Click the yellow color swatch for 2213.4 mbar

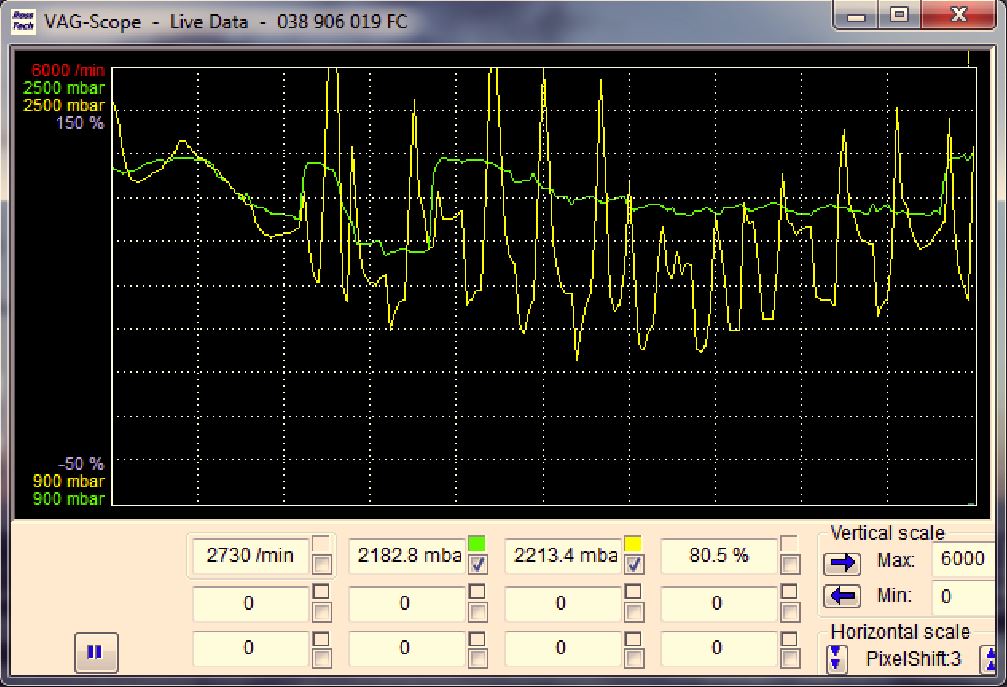click(633, 544)
